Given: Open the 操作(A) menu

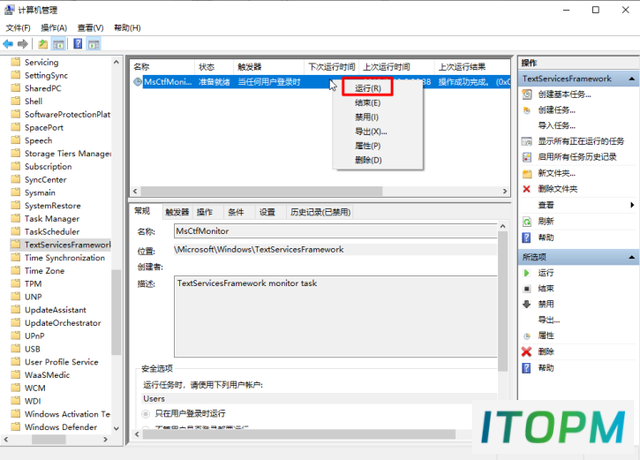Looking at the screenshot, I should tap(54, 28).
